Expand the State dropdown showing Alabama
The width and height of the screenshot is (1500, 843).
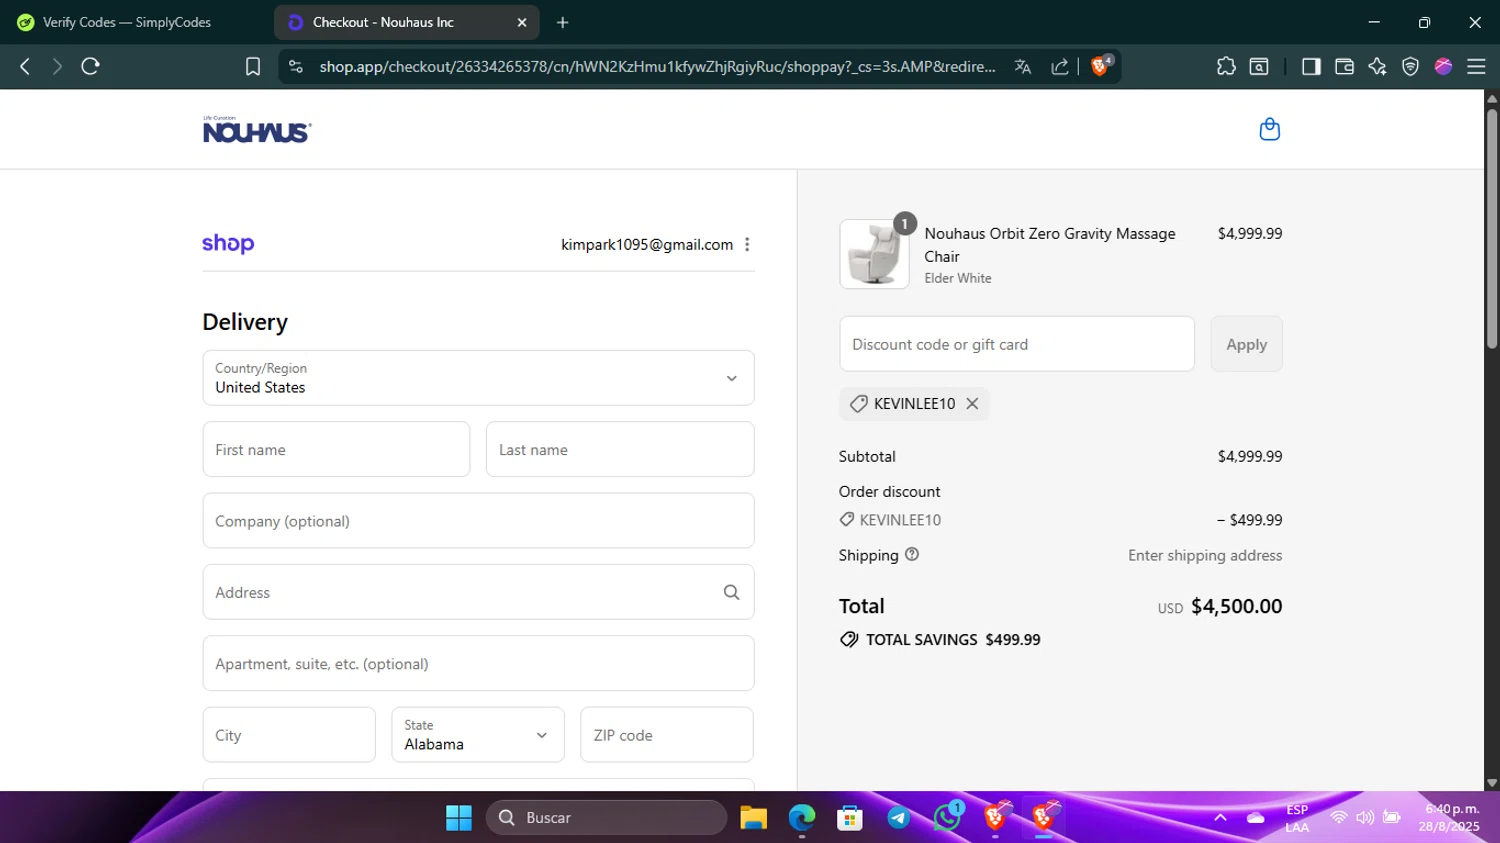tap(478, 735)
